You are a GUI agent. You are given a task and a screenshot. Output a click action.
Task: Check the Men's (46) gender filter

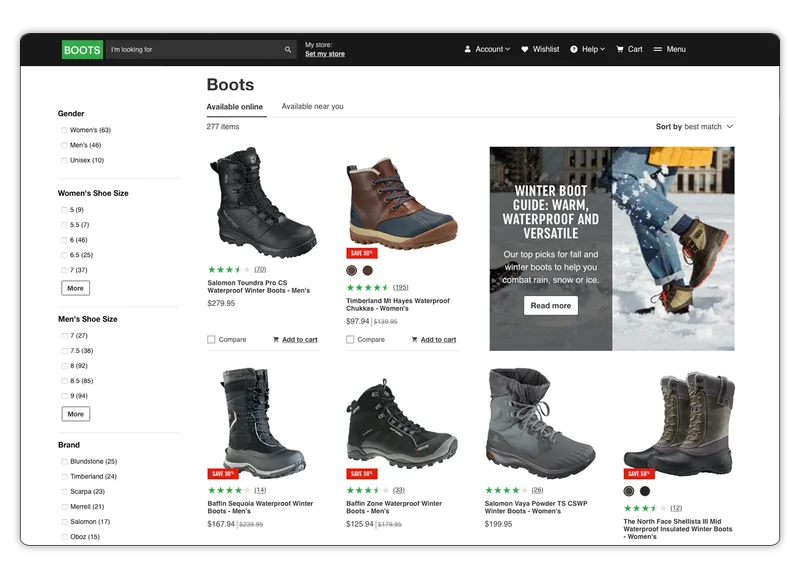tap(64, 145)
